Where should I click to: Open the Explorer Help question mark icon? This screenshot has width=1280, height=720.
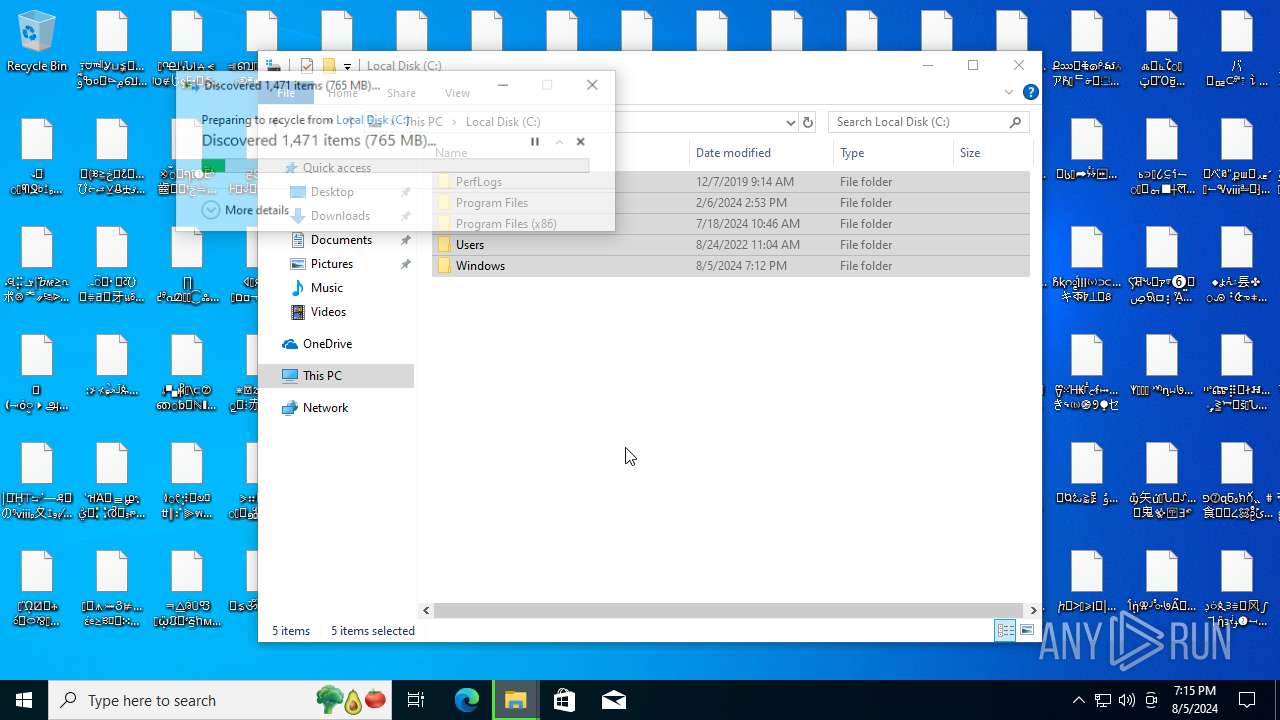point(1031,92)
